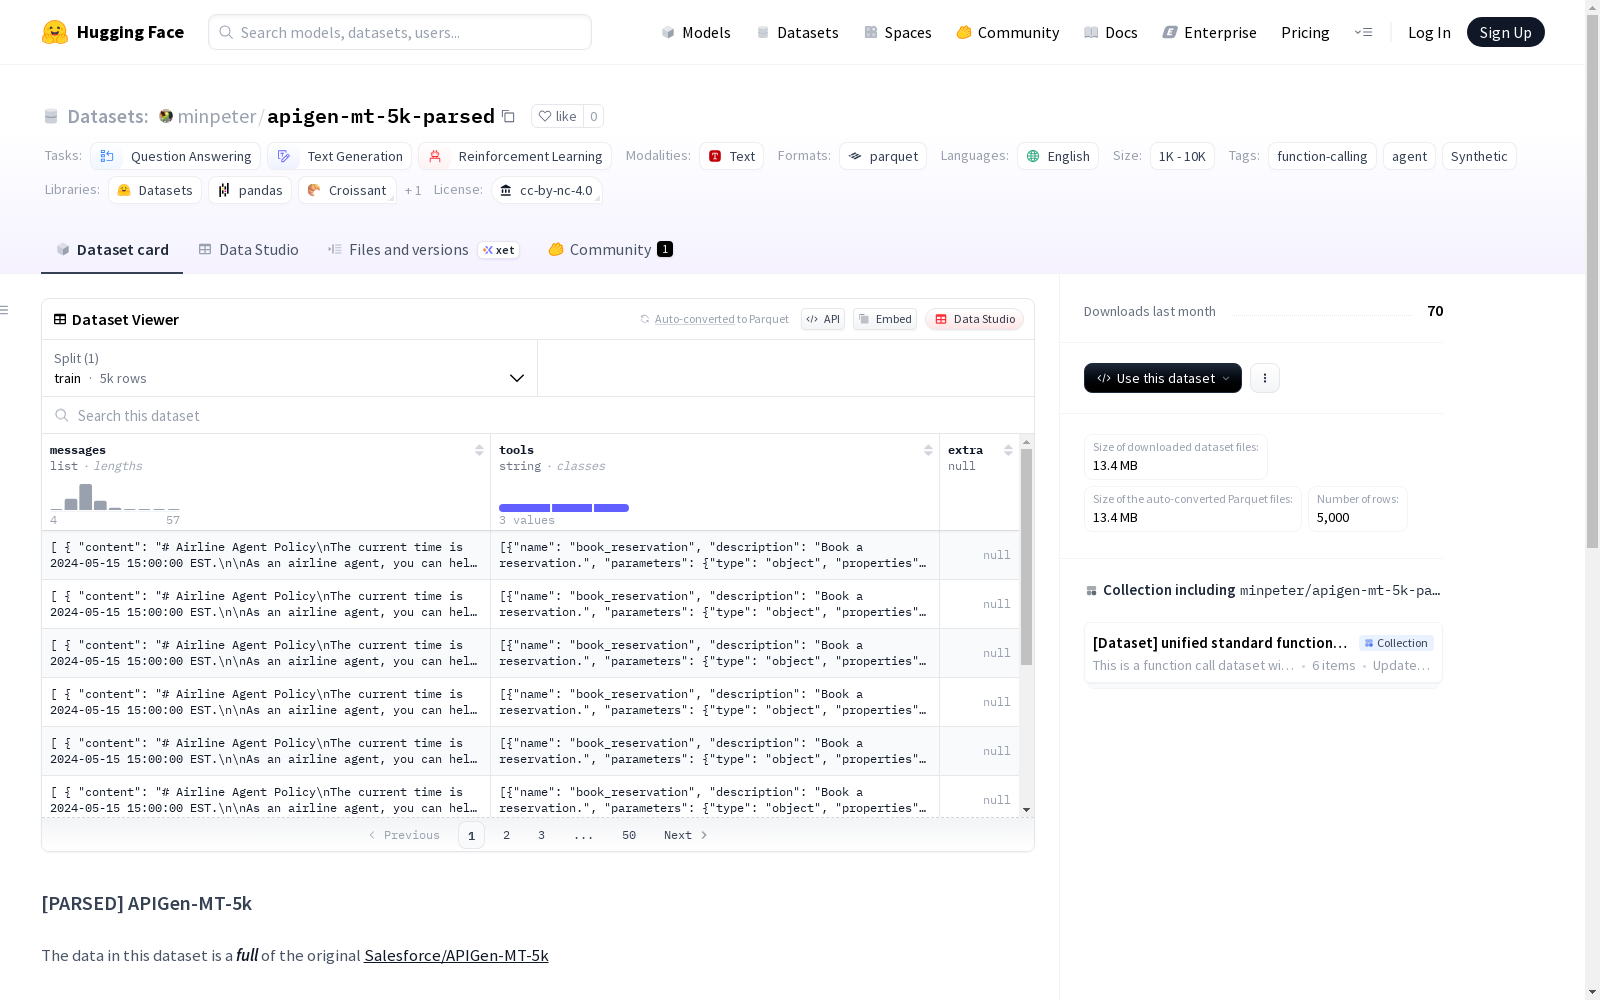Image resolution: width=1600 pixels, height=1000 pixels.
Task: Go to Spaces in the top navigation
Action: [x=898, y=32]
